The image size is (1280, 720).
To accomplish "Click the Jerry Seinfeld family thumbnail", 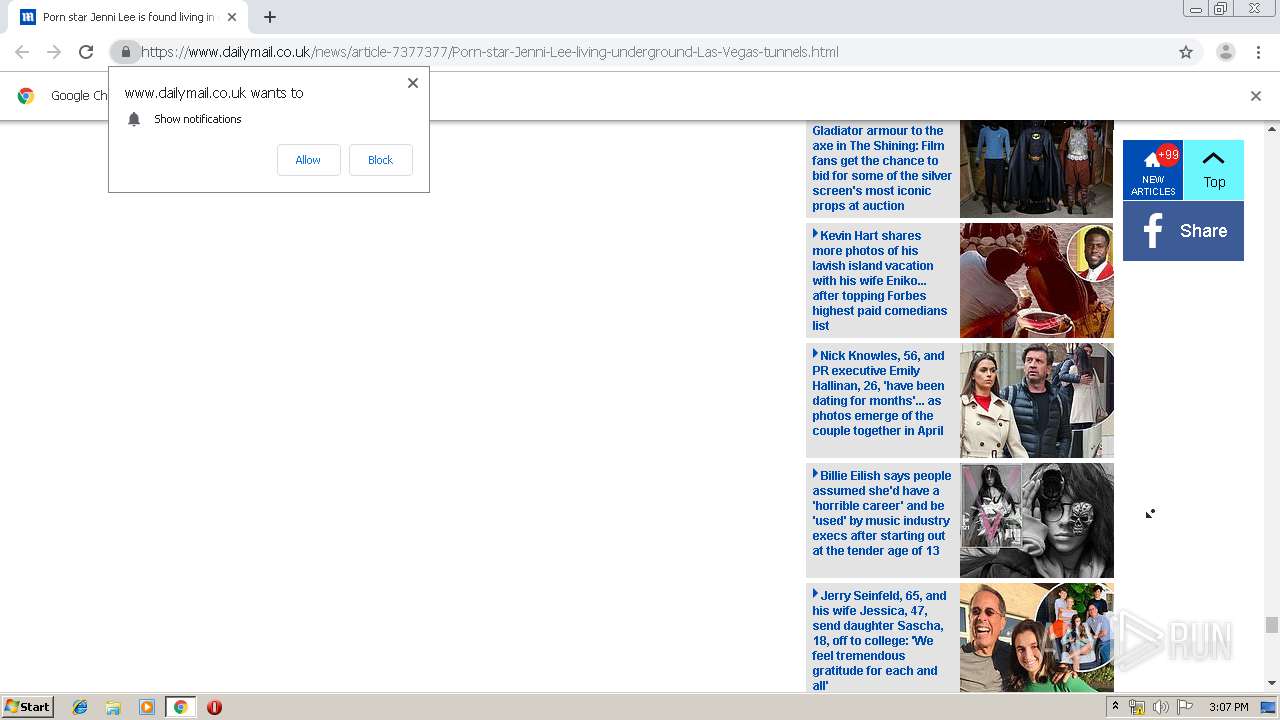I will tap(1036, 637).
